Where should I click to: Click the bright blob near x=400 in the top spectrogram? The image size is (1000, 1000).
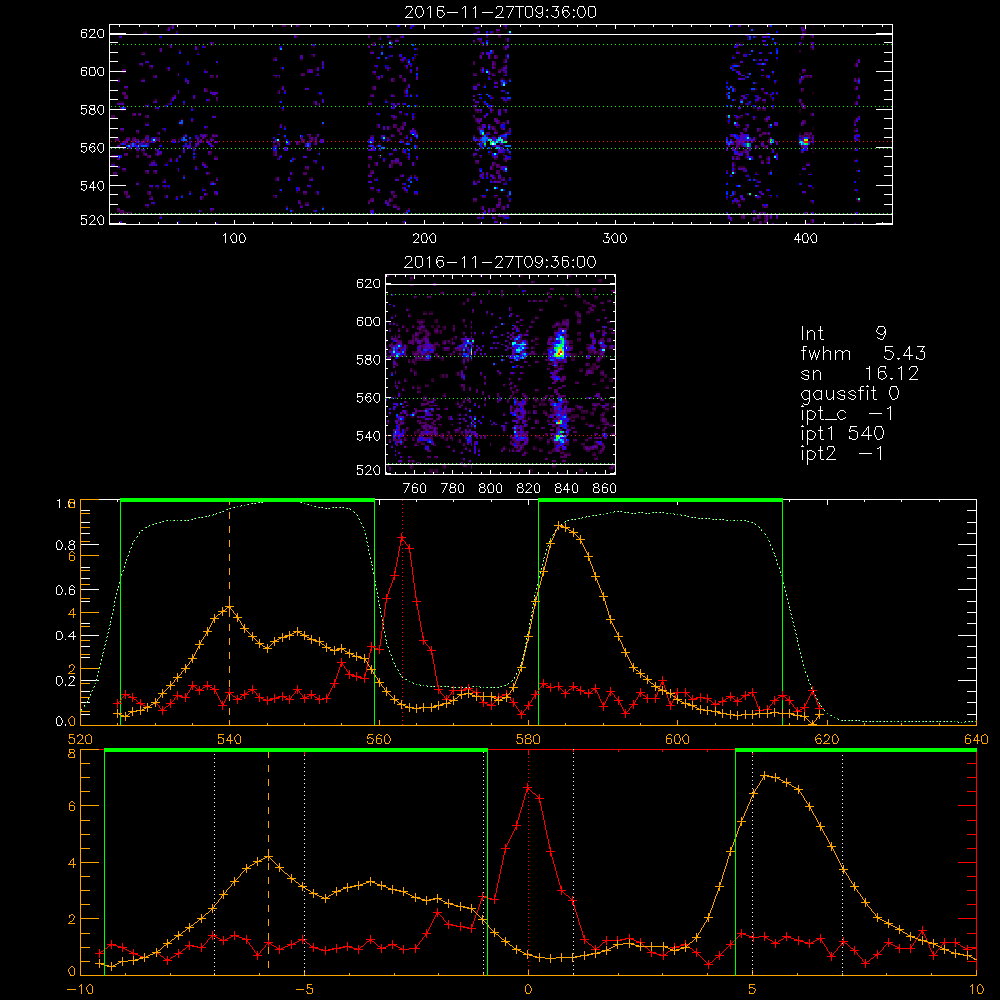coord(805,142)
